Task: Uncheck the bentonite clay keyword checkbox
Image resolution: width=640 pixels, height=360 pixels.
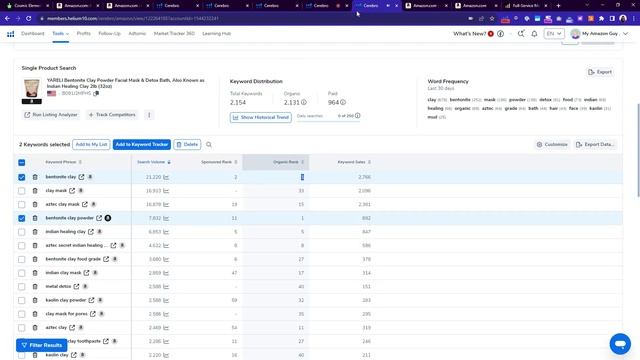Action: [22, 177]
